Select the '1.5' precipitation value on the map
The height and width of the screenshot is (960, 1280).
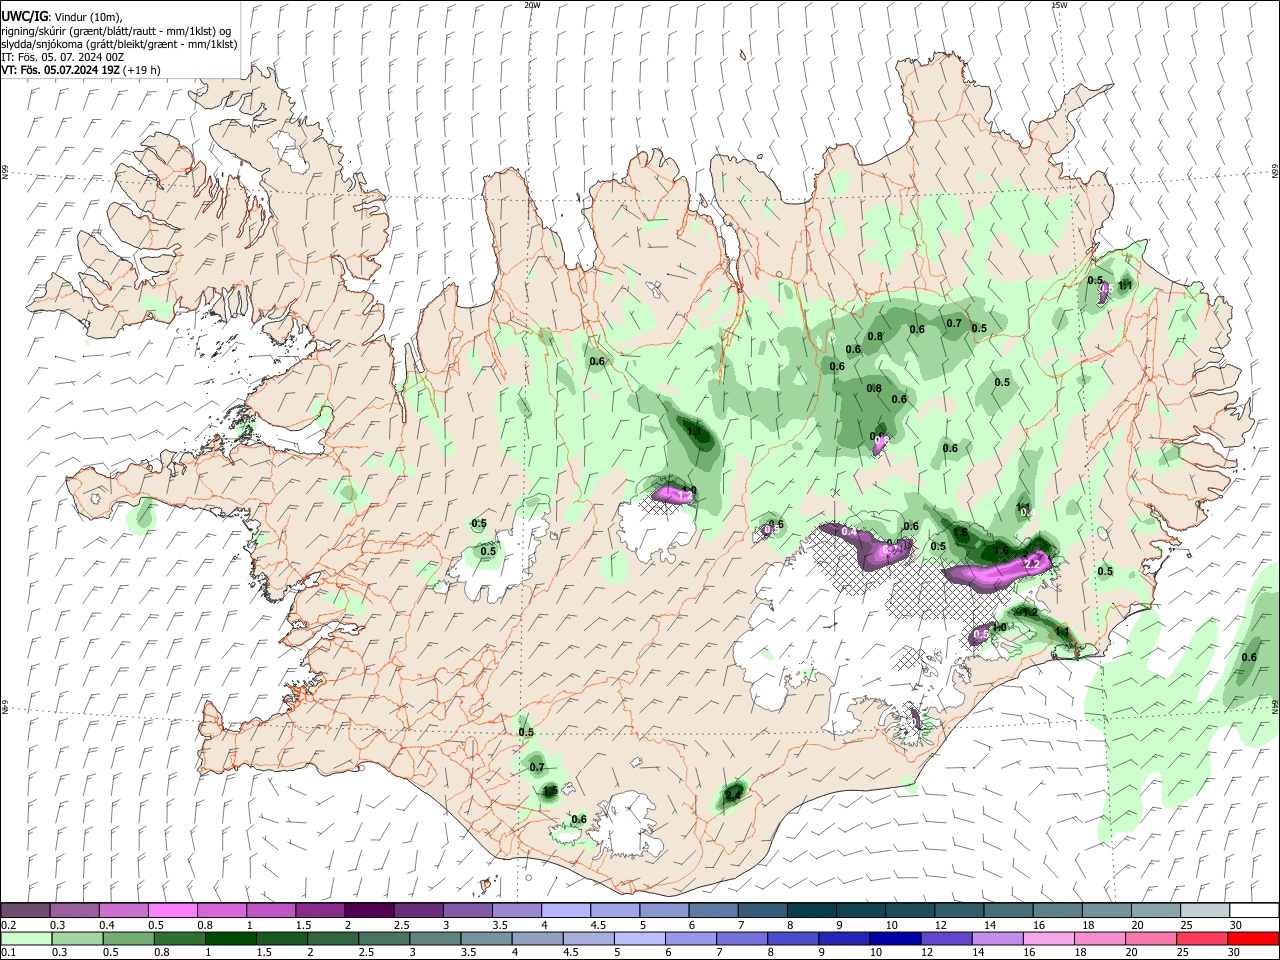point(550,791)
